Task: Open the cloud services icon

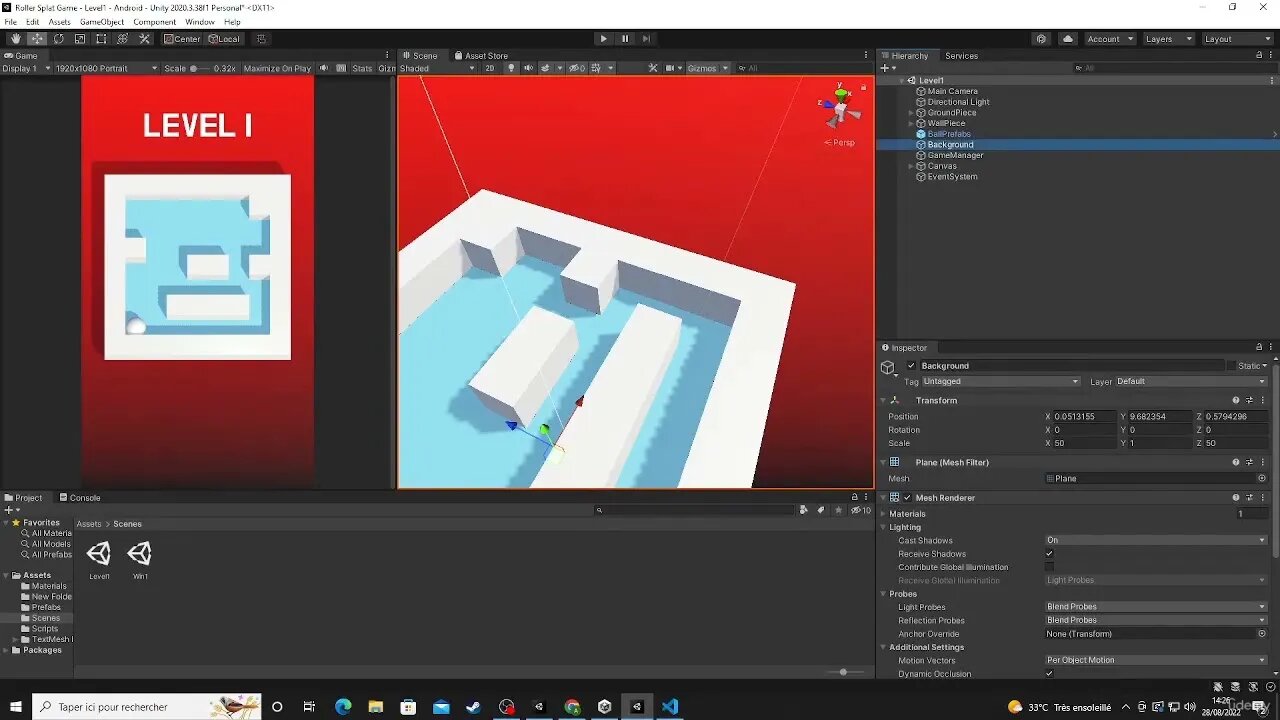Action: tap(1068, 39)
